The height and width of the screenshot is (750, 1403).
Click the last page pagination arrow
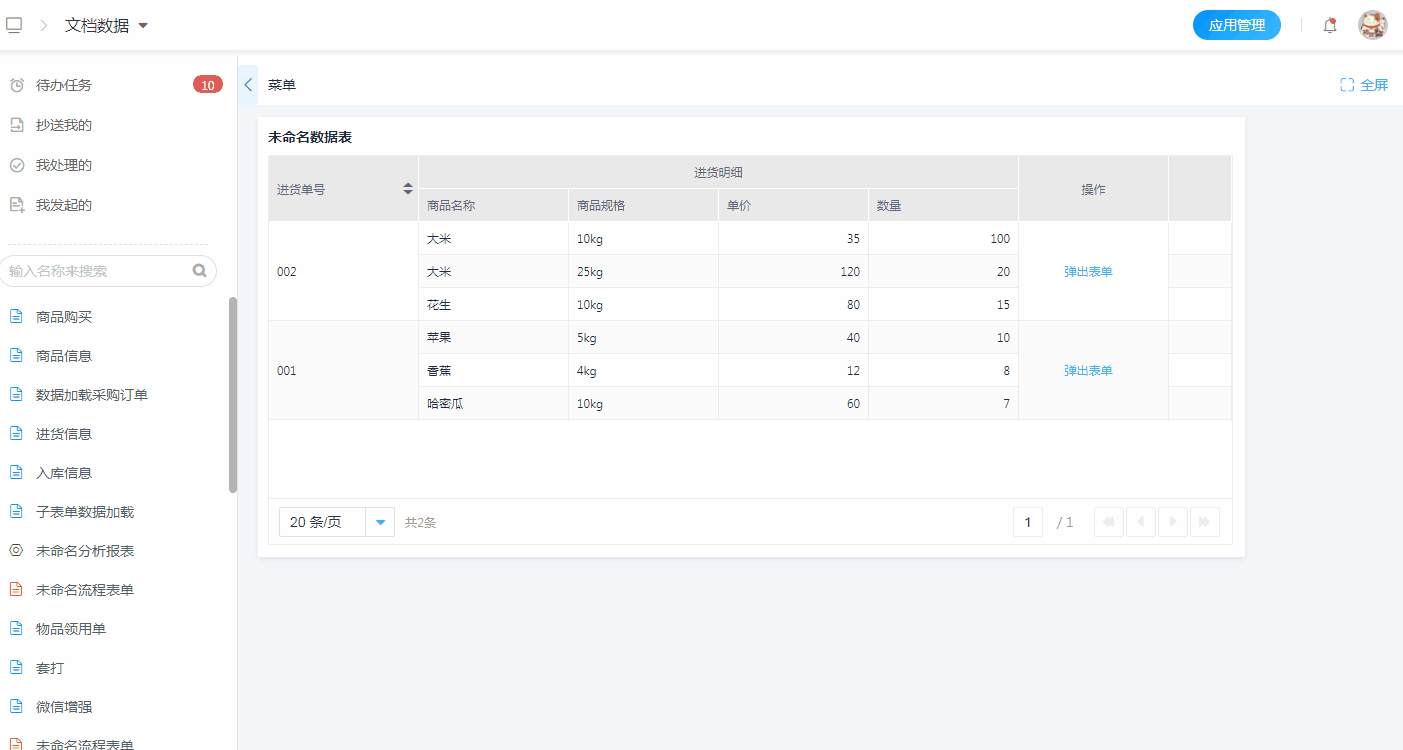click(x=1204, y=522)
